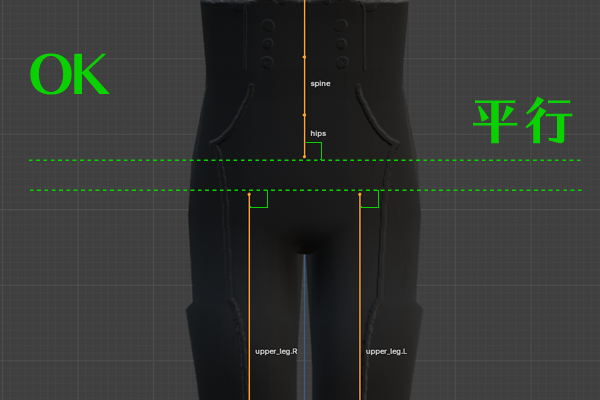Select the orange upper_leg.R bone line
The height and width of the screenshot is (400, 600).
coord(249,290)
